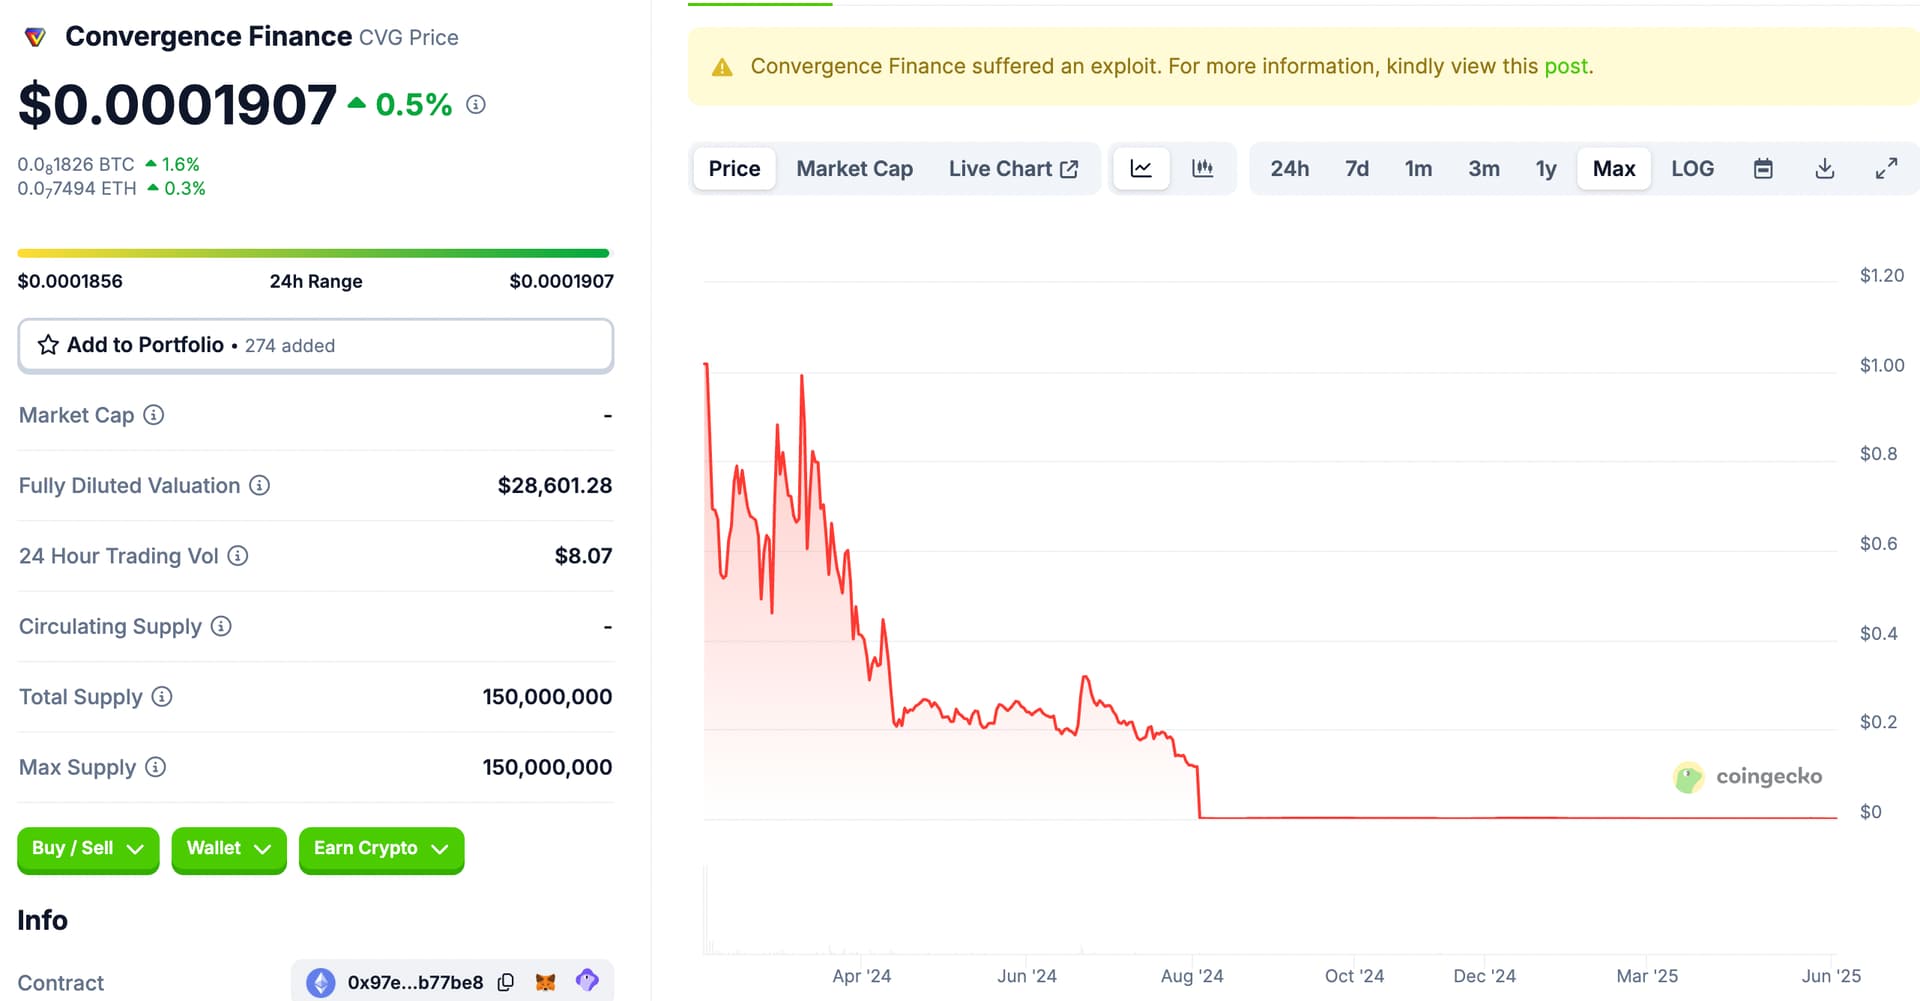Click the 24h Range price bar

coord(313,254)
